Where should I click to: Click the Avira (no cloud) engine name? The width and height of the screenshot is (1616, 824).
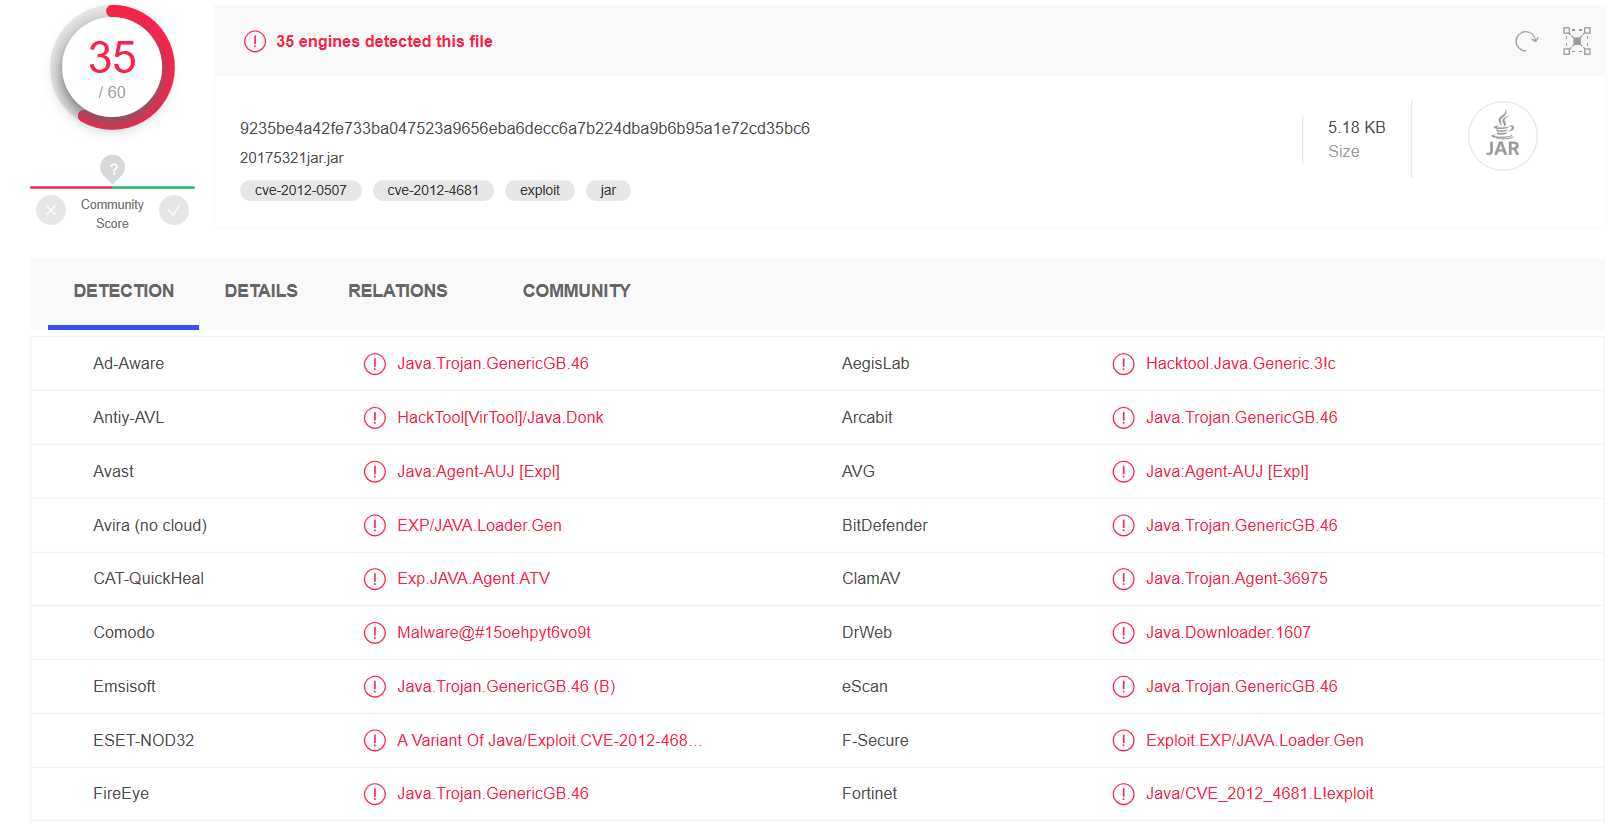point(150,526)
